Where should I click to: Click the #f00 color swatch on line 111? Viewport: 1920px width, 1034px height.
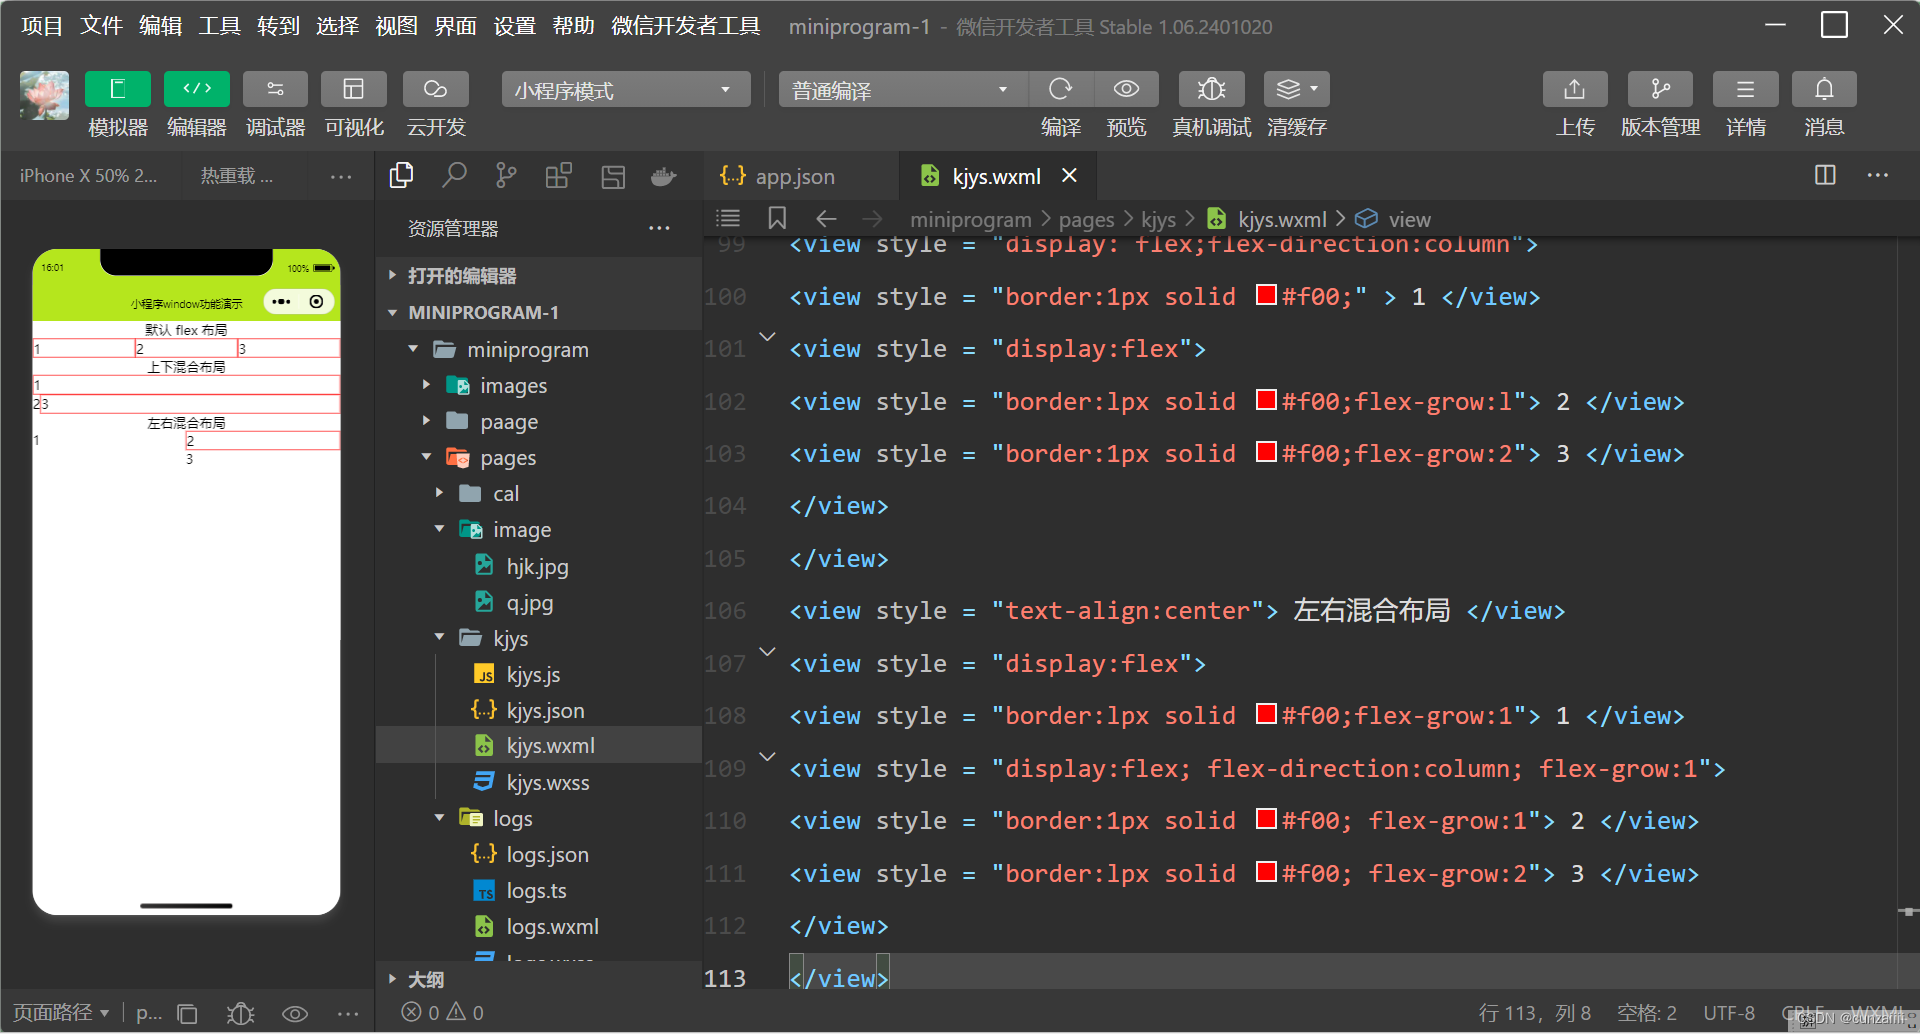[1266, 871]
